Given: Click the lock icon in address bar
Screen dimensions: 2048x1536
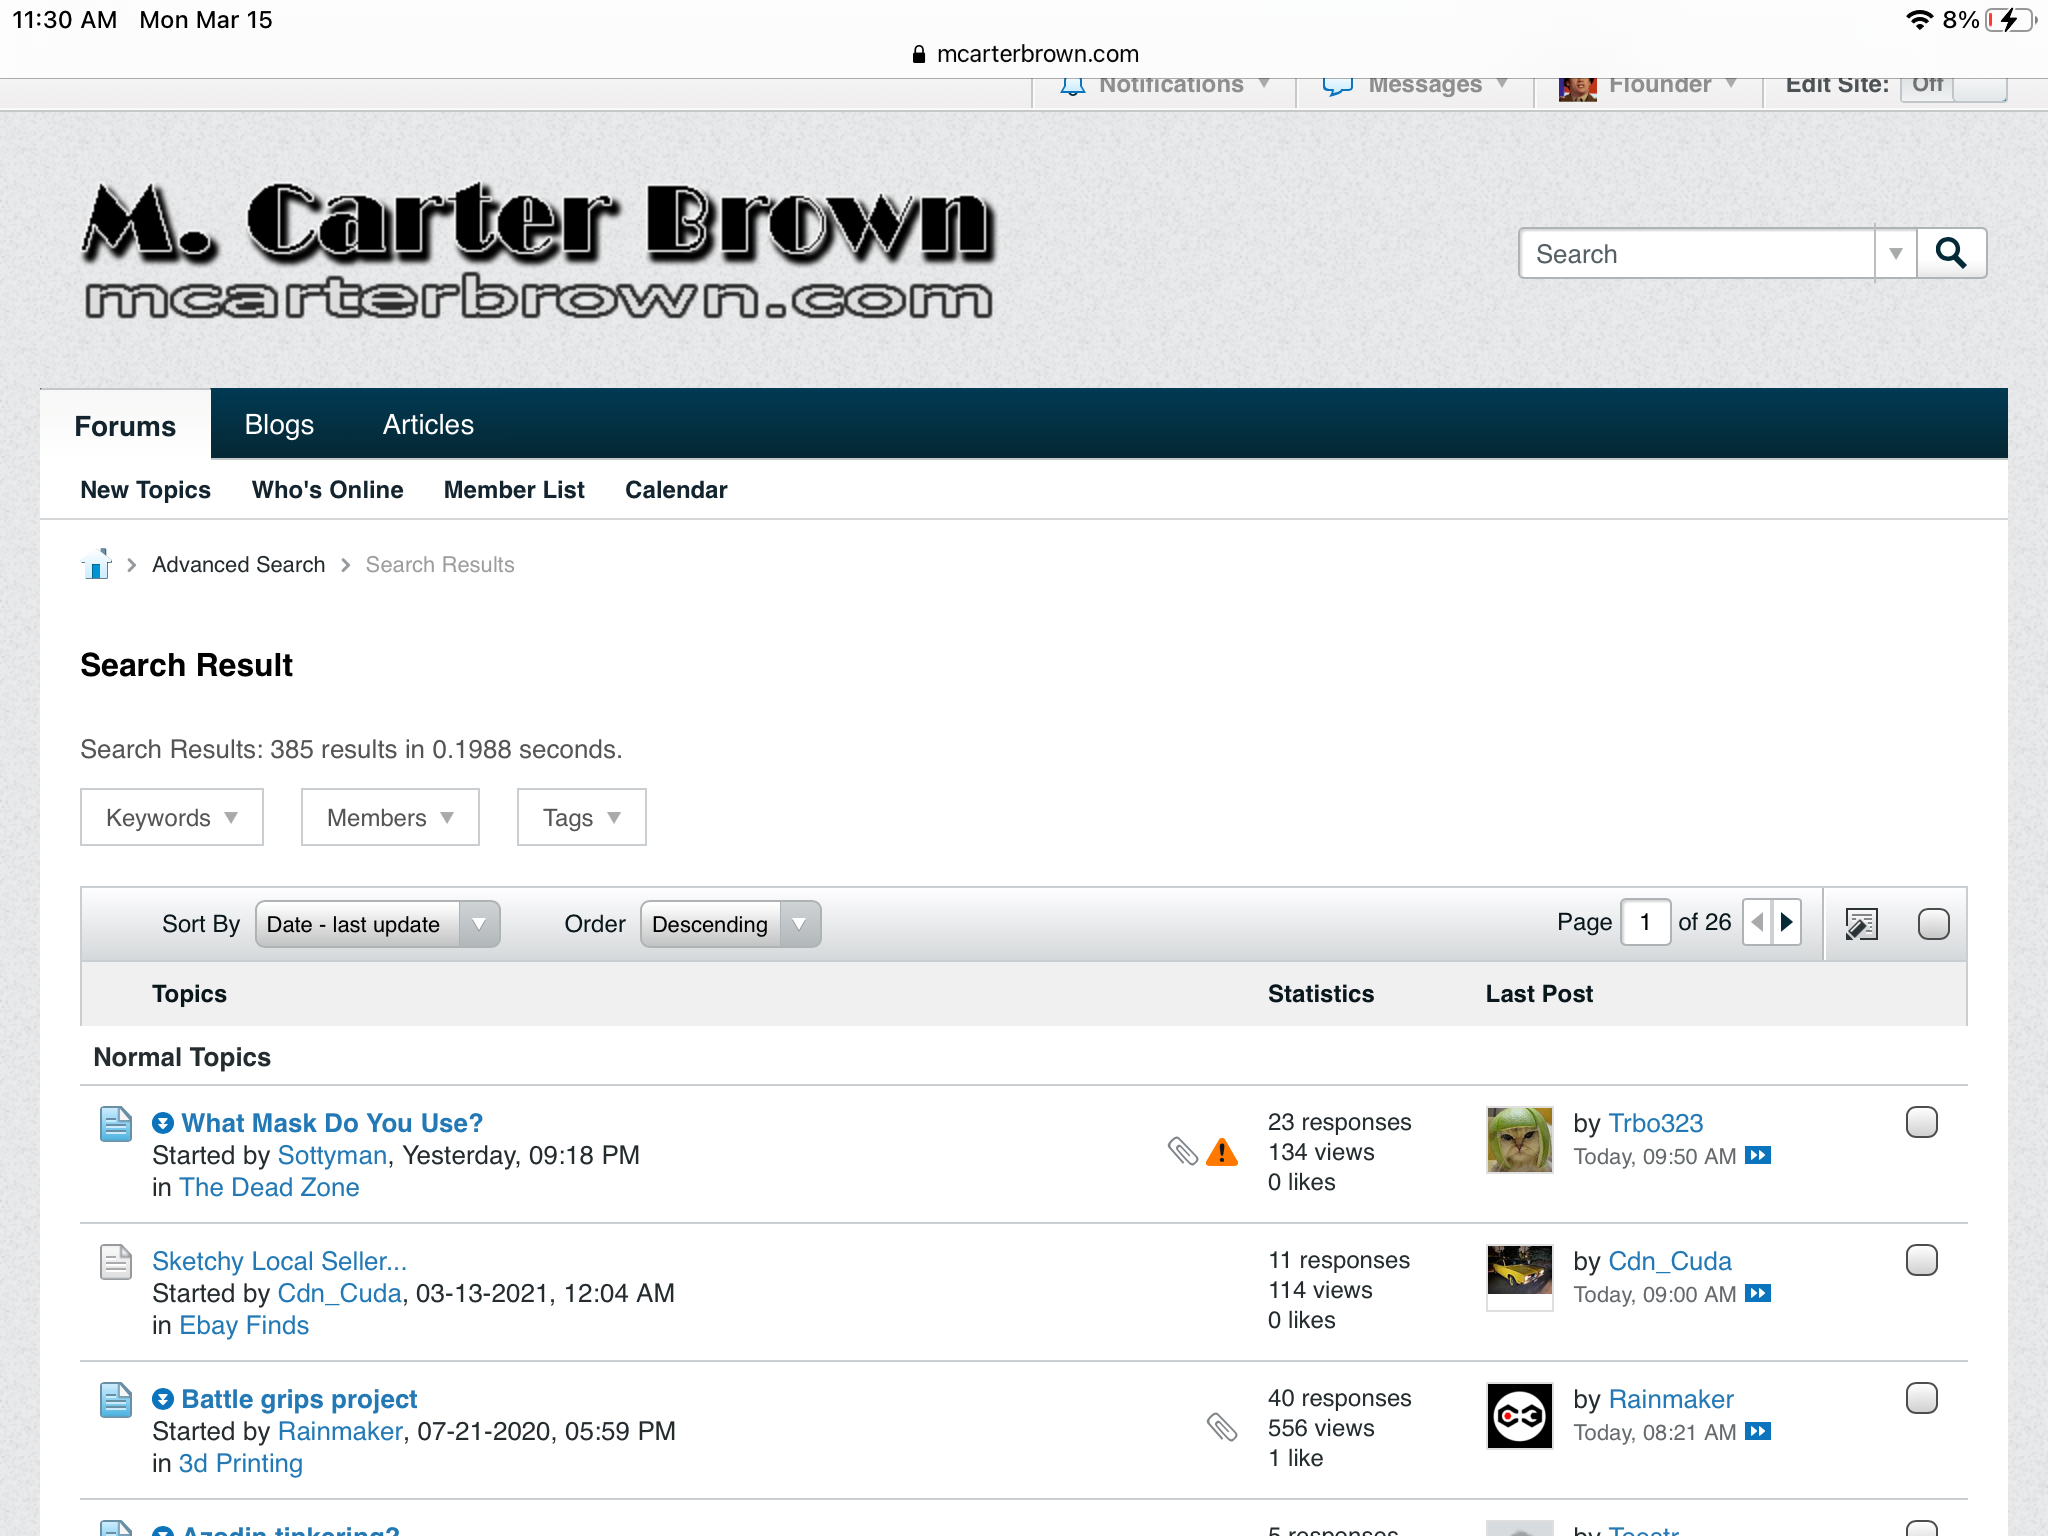Looking at the screenshot, I should tap(919, 54).
